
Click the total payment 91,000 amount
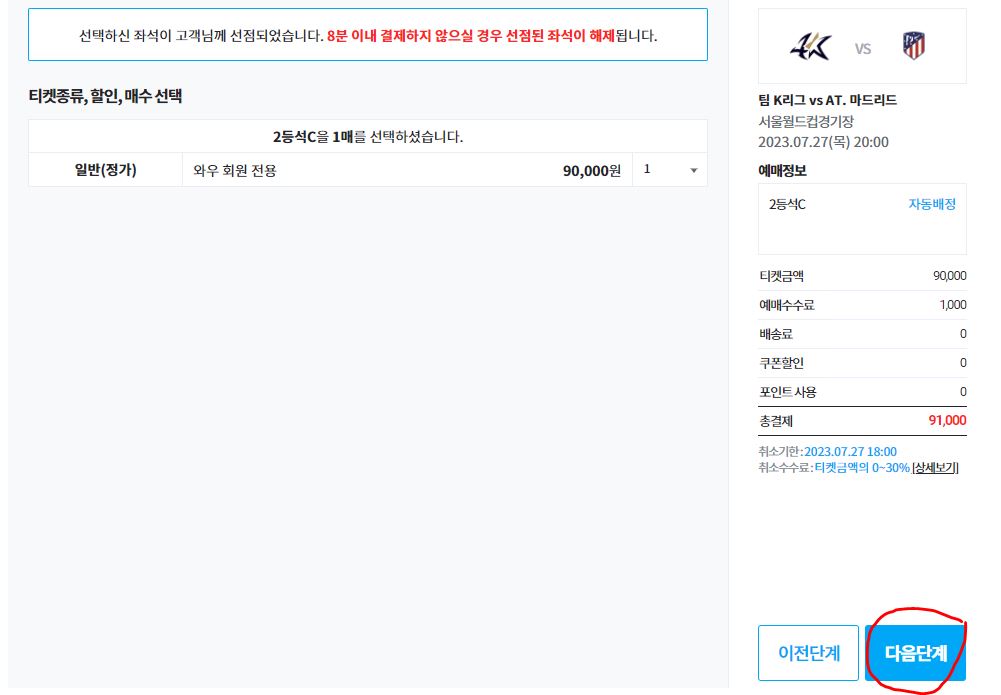(x=947, y=421)
